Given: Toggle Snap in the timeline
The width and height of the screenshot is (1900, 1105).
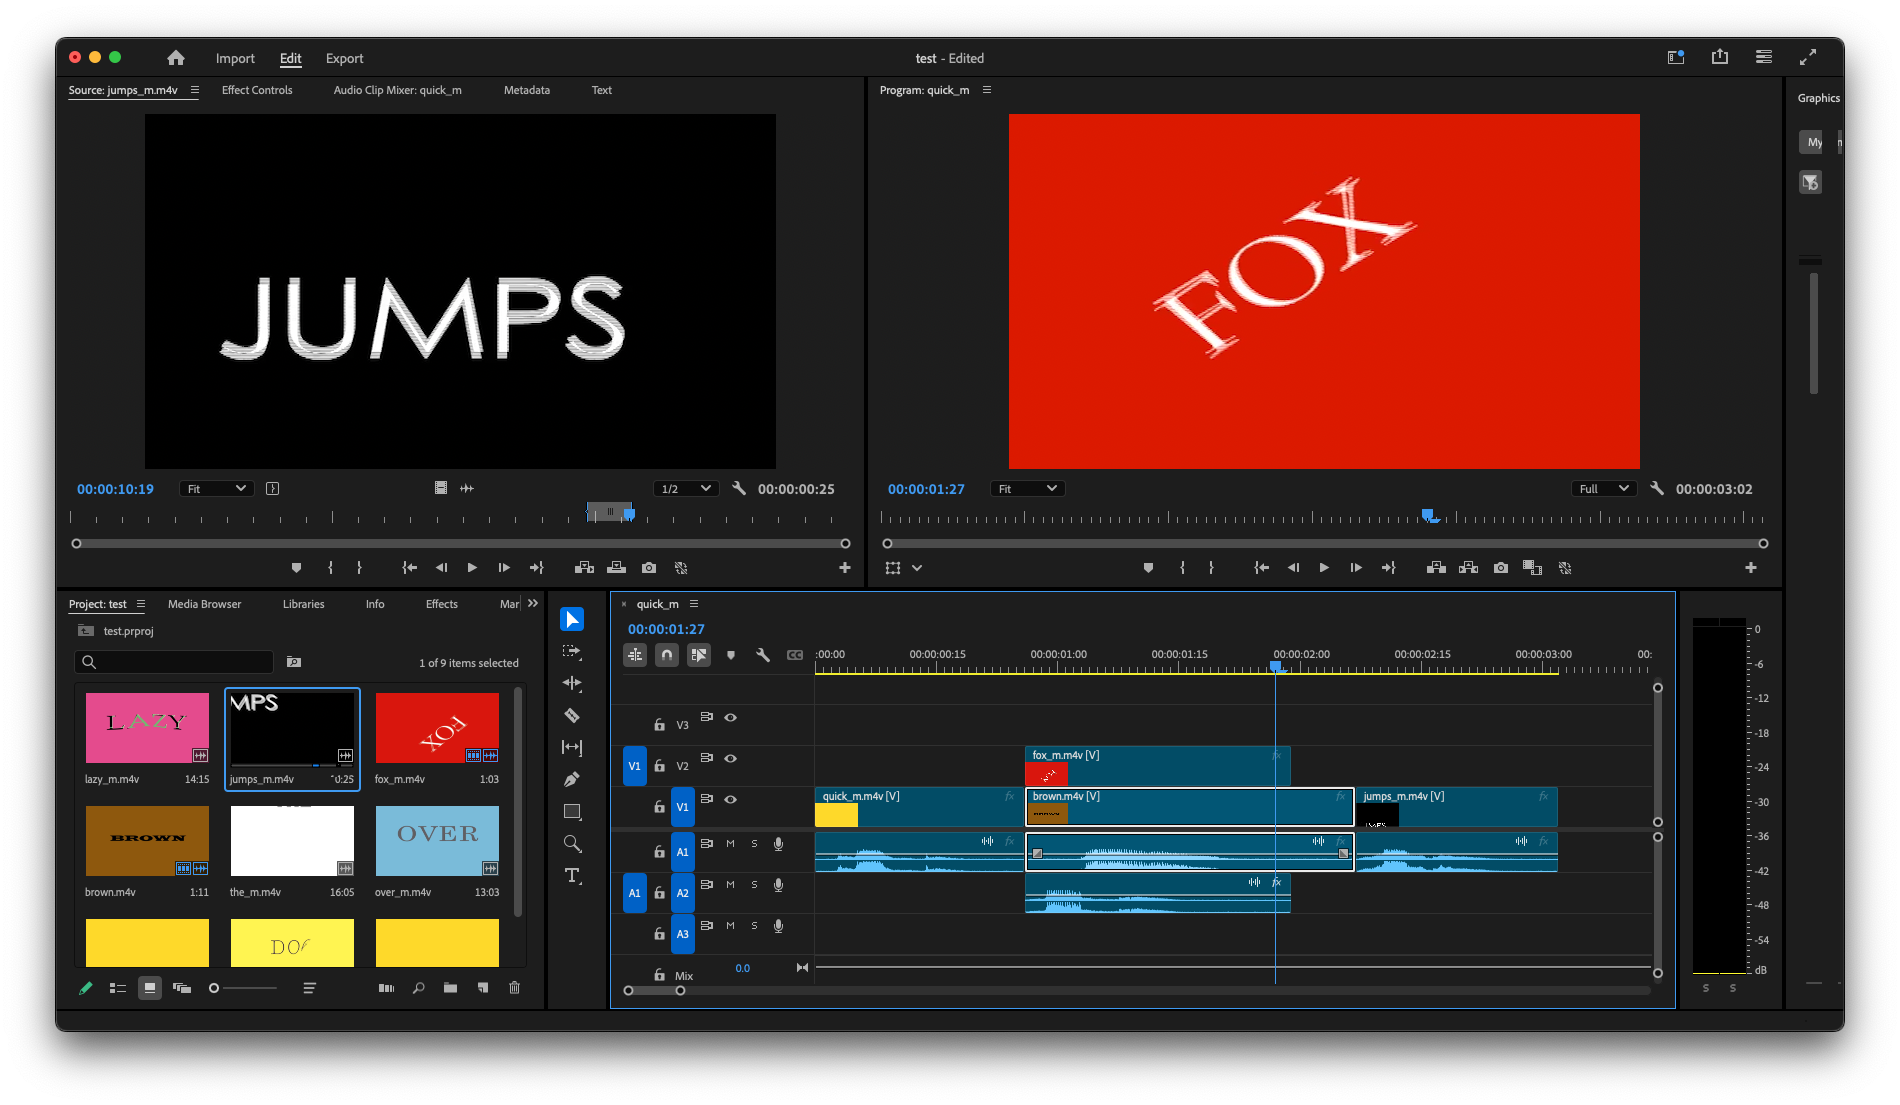Looking at the screenshot, I should point(667,655).
